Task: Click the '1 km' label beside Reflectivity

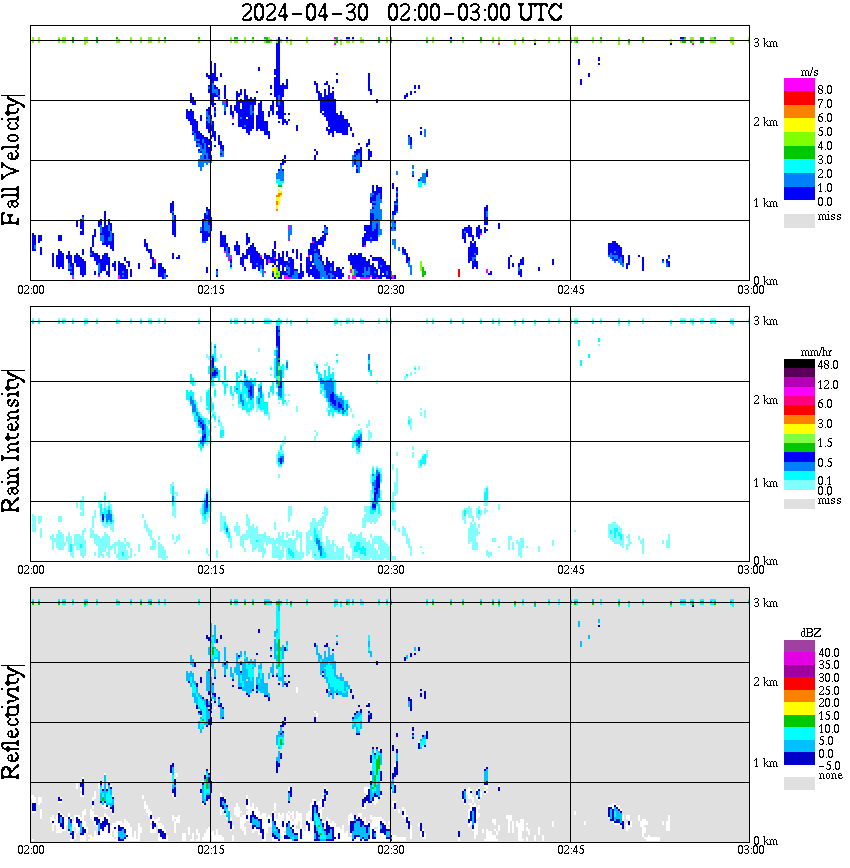Action: [765, 763]
